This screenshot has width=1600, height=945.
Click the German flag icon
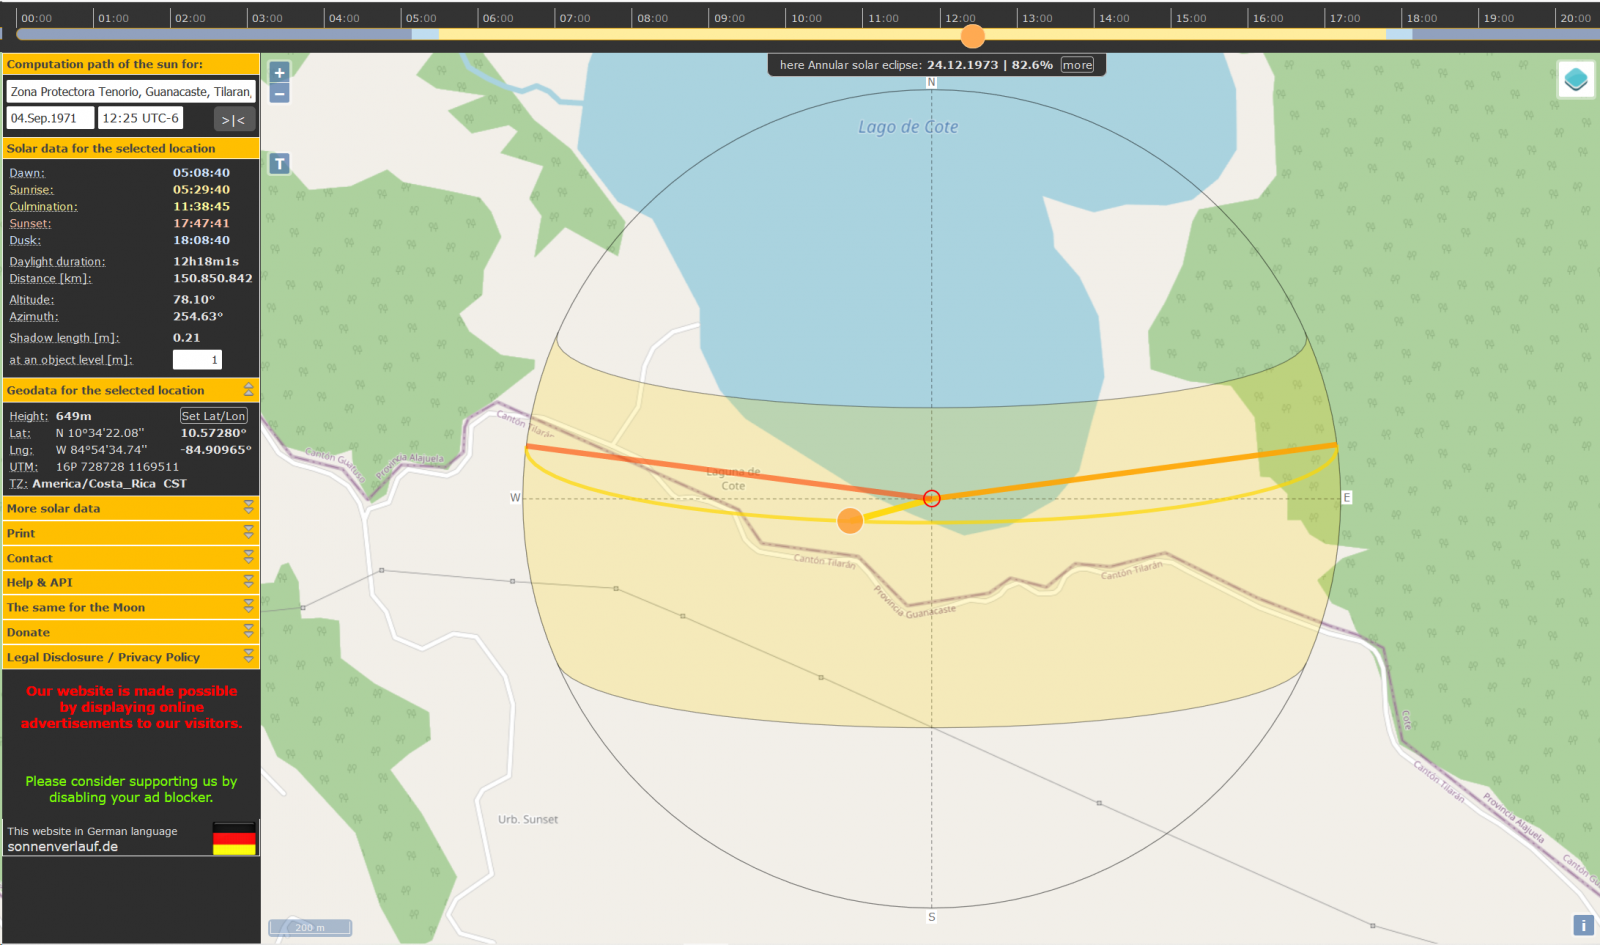click(x=234, y=839)
